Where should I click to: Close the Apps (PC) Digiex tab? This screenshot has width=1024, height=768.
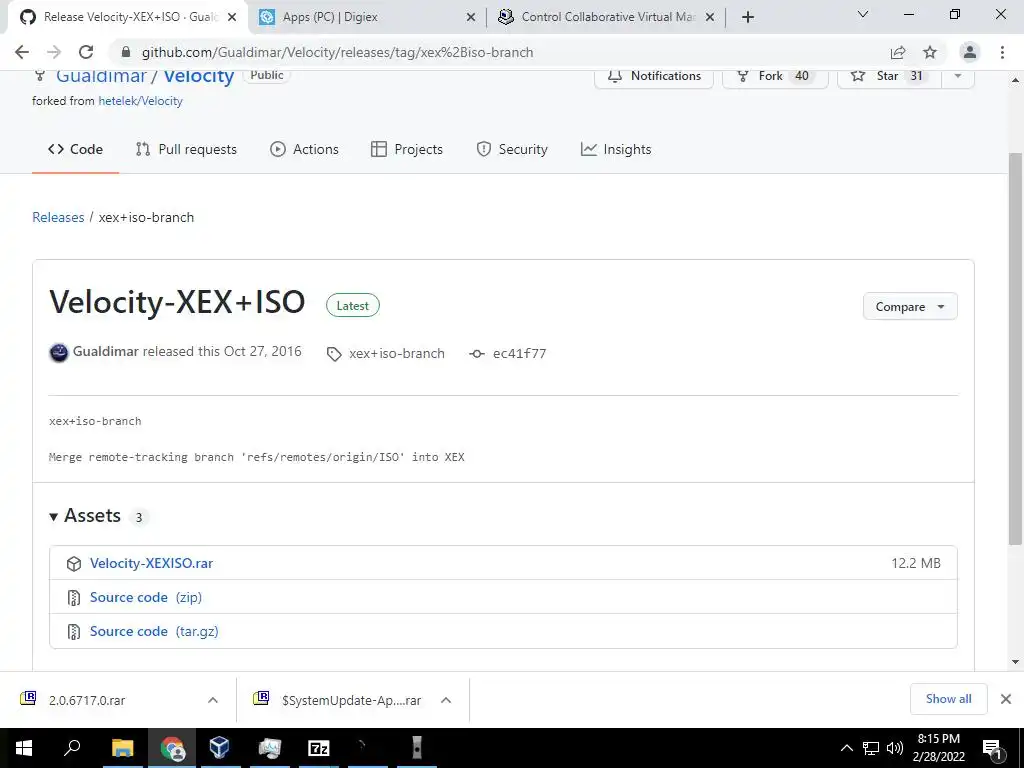[x=470, y=17]
